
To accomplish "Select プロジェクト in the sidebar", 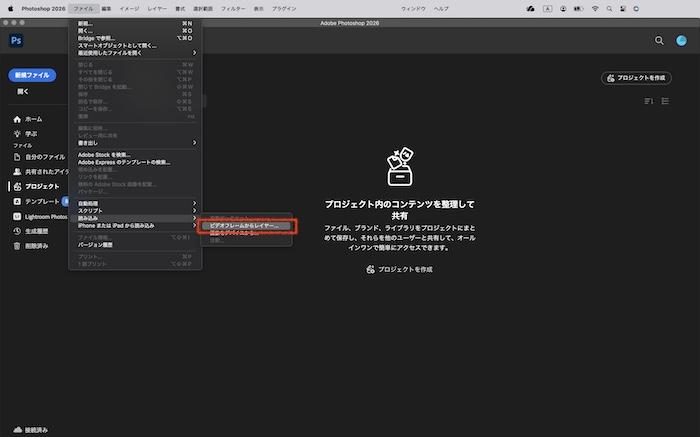I will [x=36, y=186].
